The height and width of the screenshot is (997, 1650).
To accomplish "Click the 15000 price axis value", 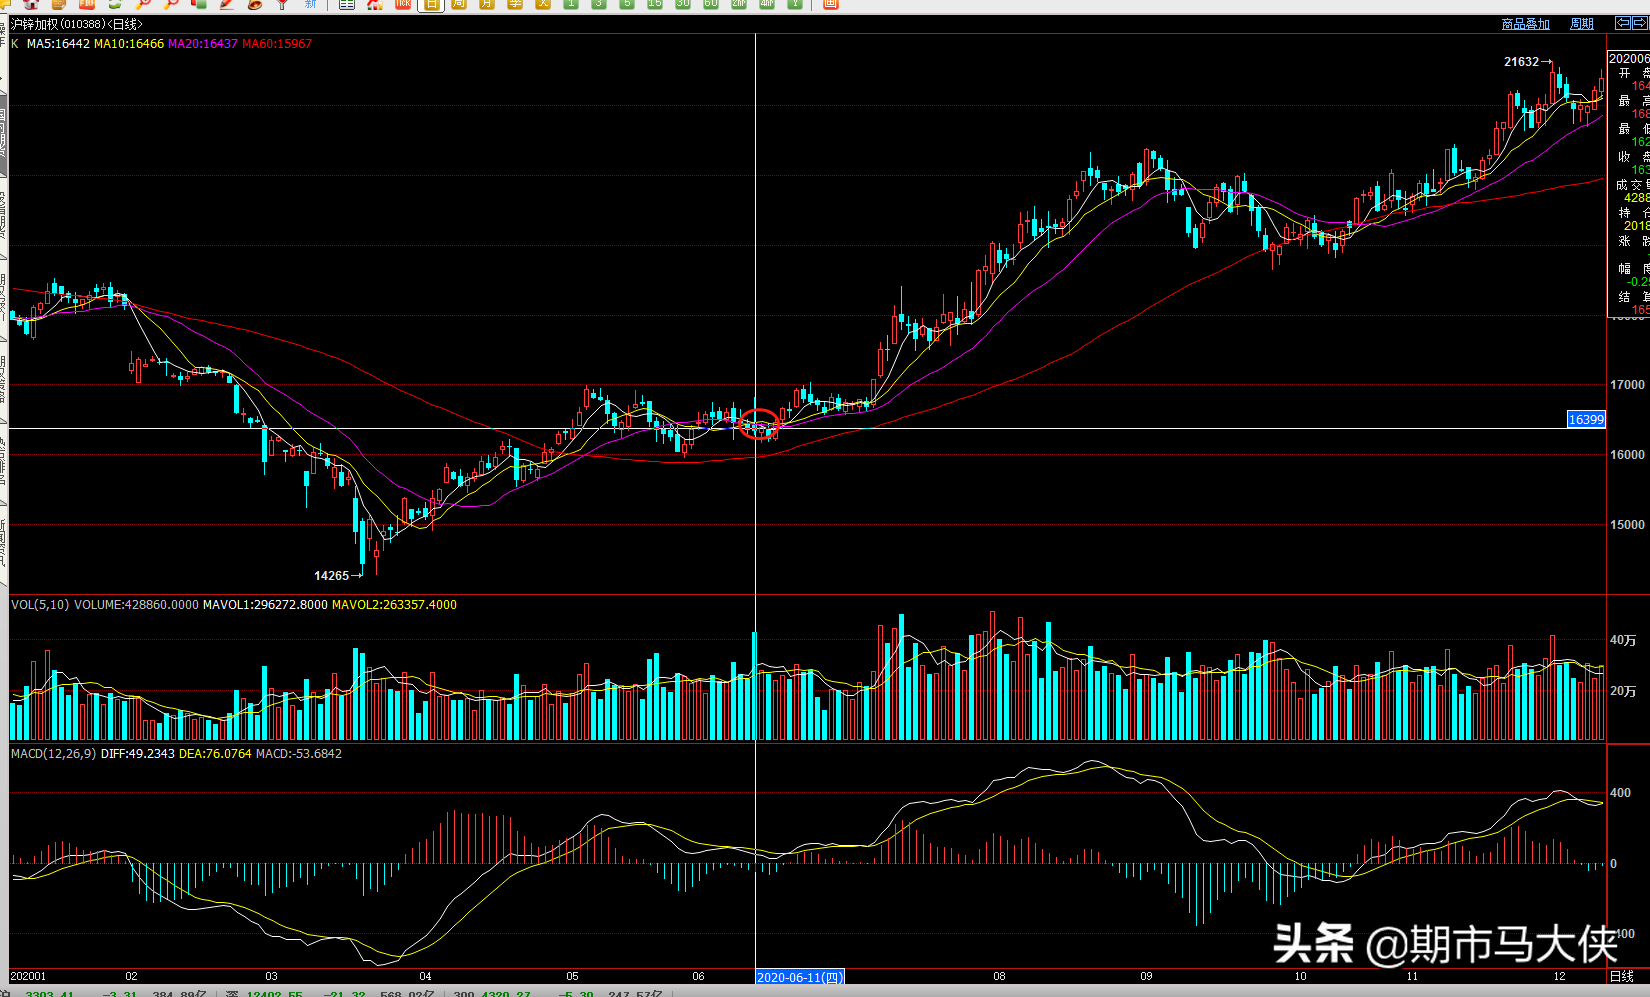I will pyautogui.click(x=1627, y=525).
